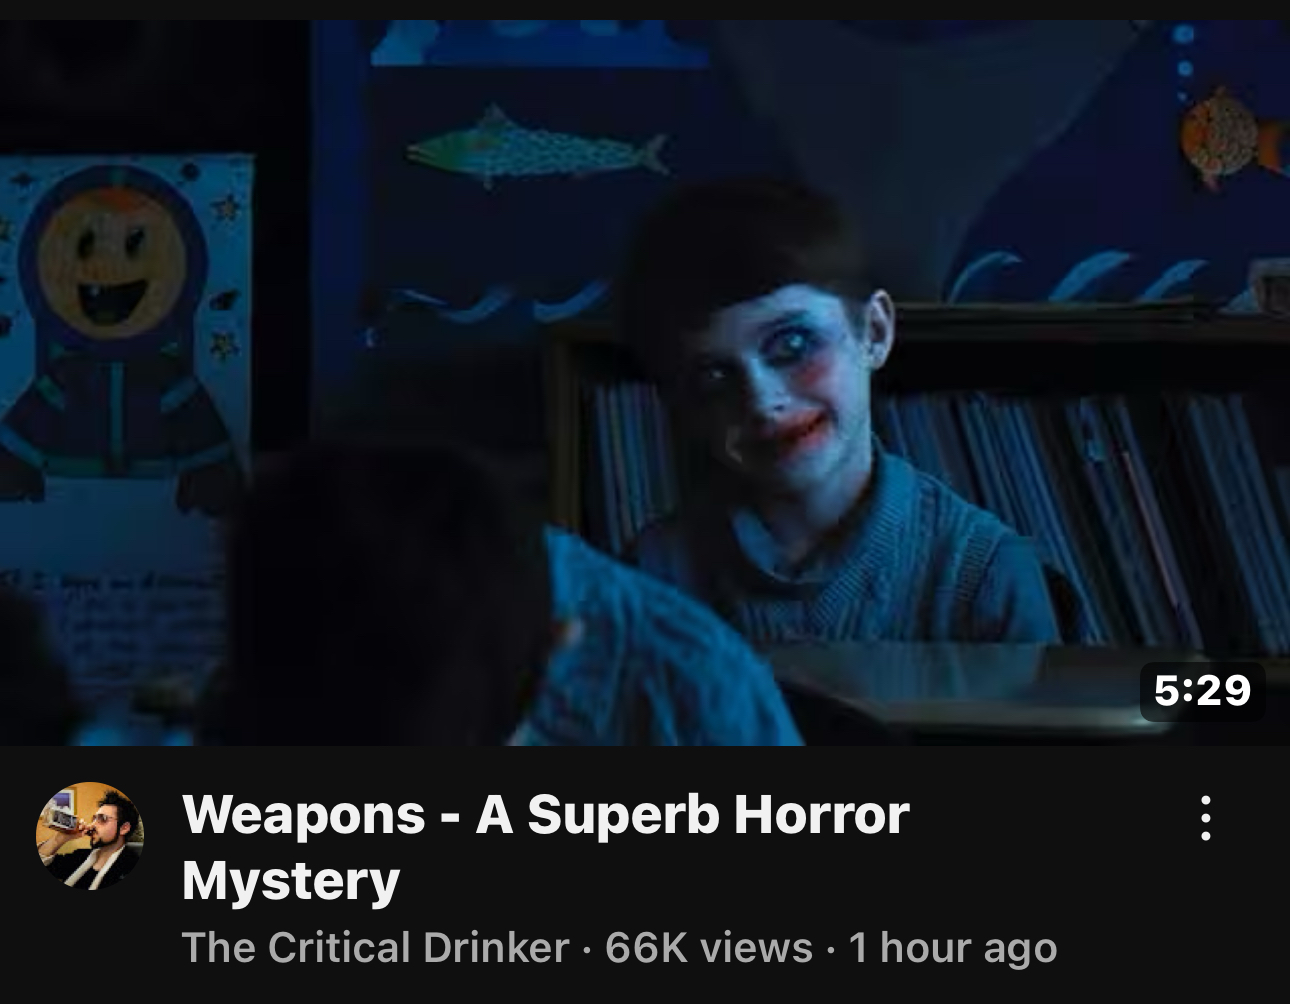Click the 5:29 duration badge
The height and width of the screenshot is (1004, 1290).
click(1202, 690)
